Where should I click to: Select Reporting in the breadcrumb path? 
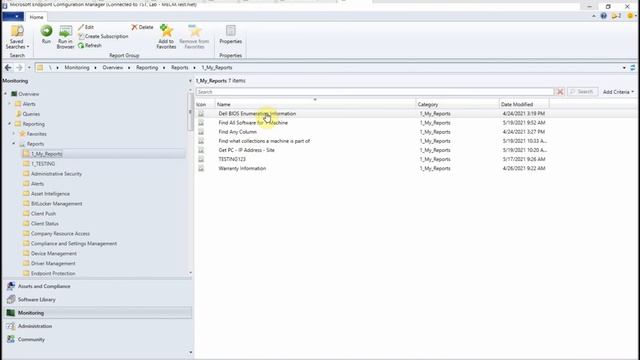147,67
